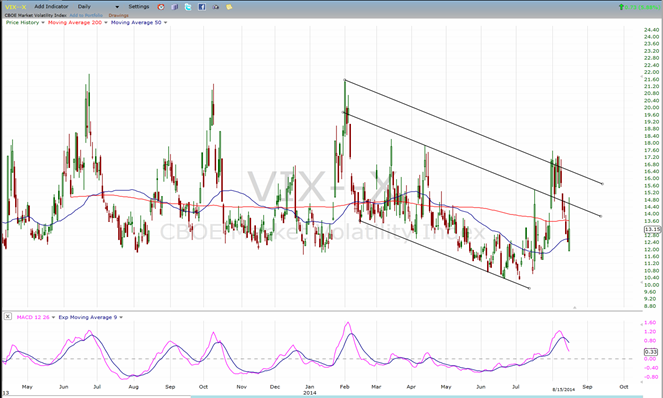Click the Add to Portfolio link

coord(86,15)
